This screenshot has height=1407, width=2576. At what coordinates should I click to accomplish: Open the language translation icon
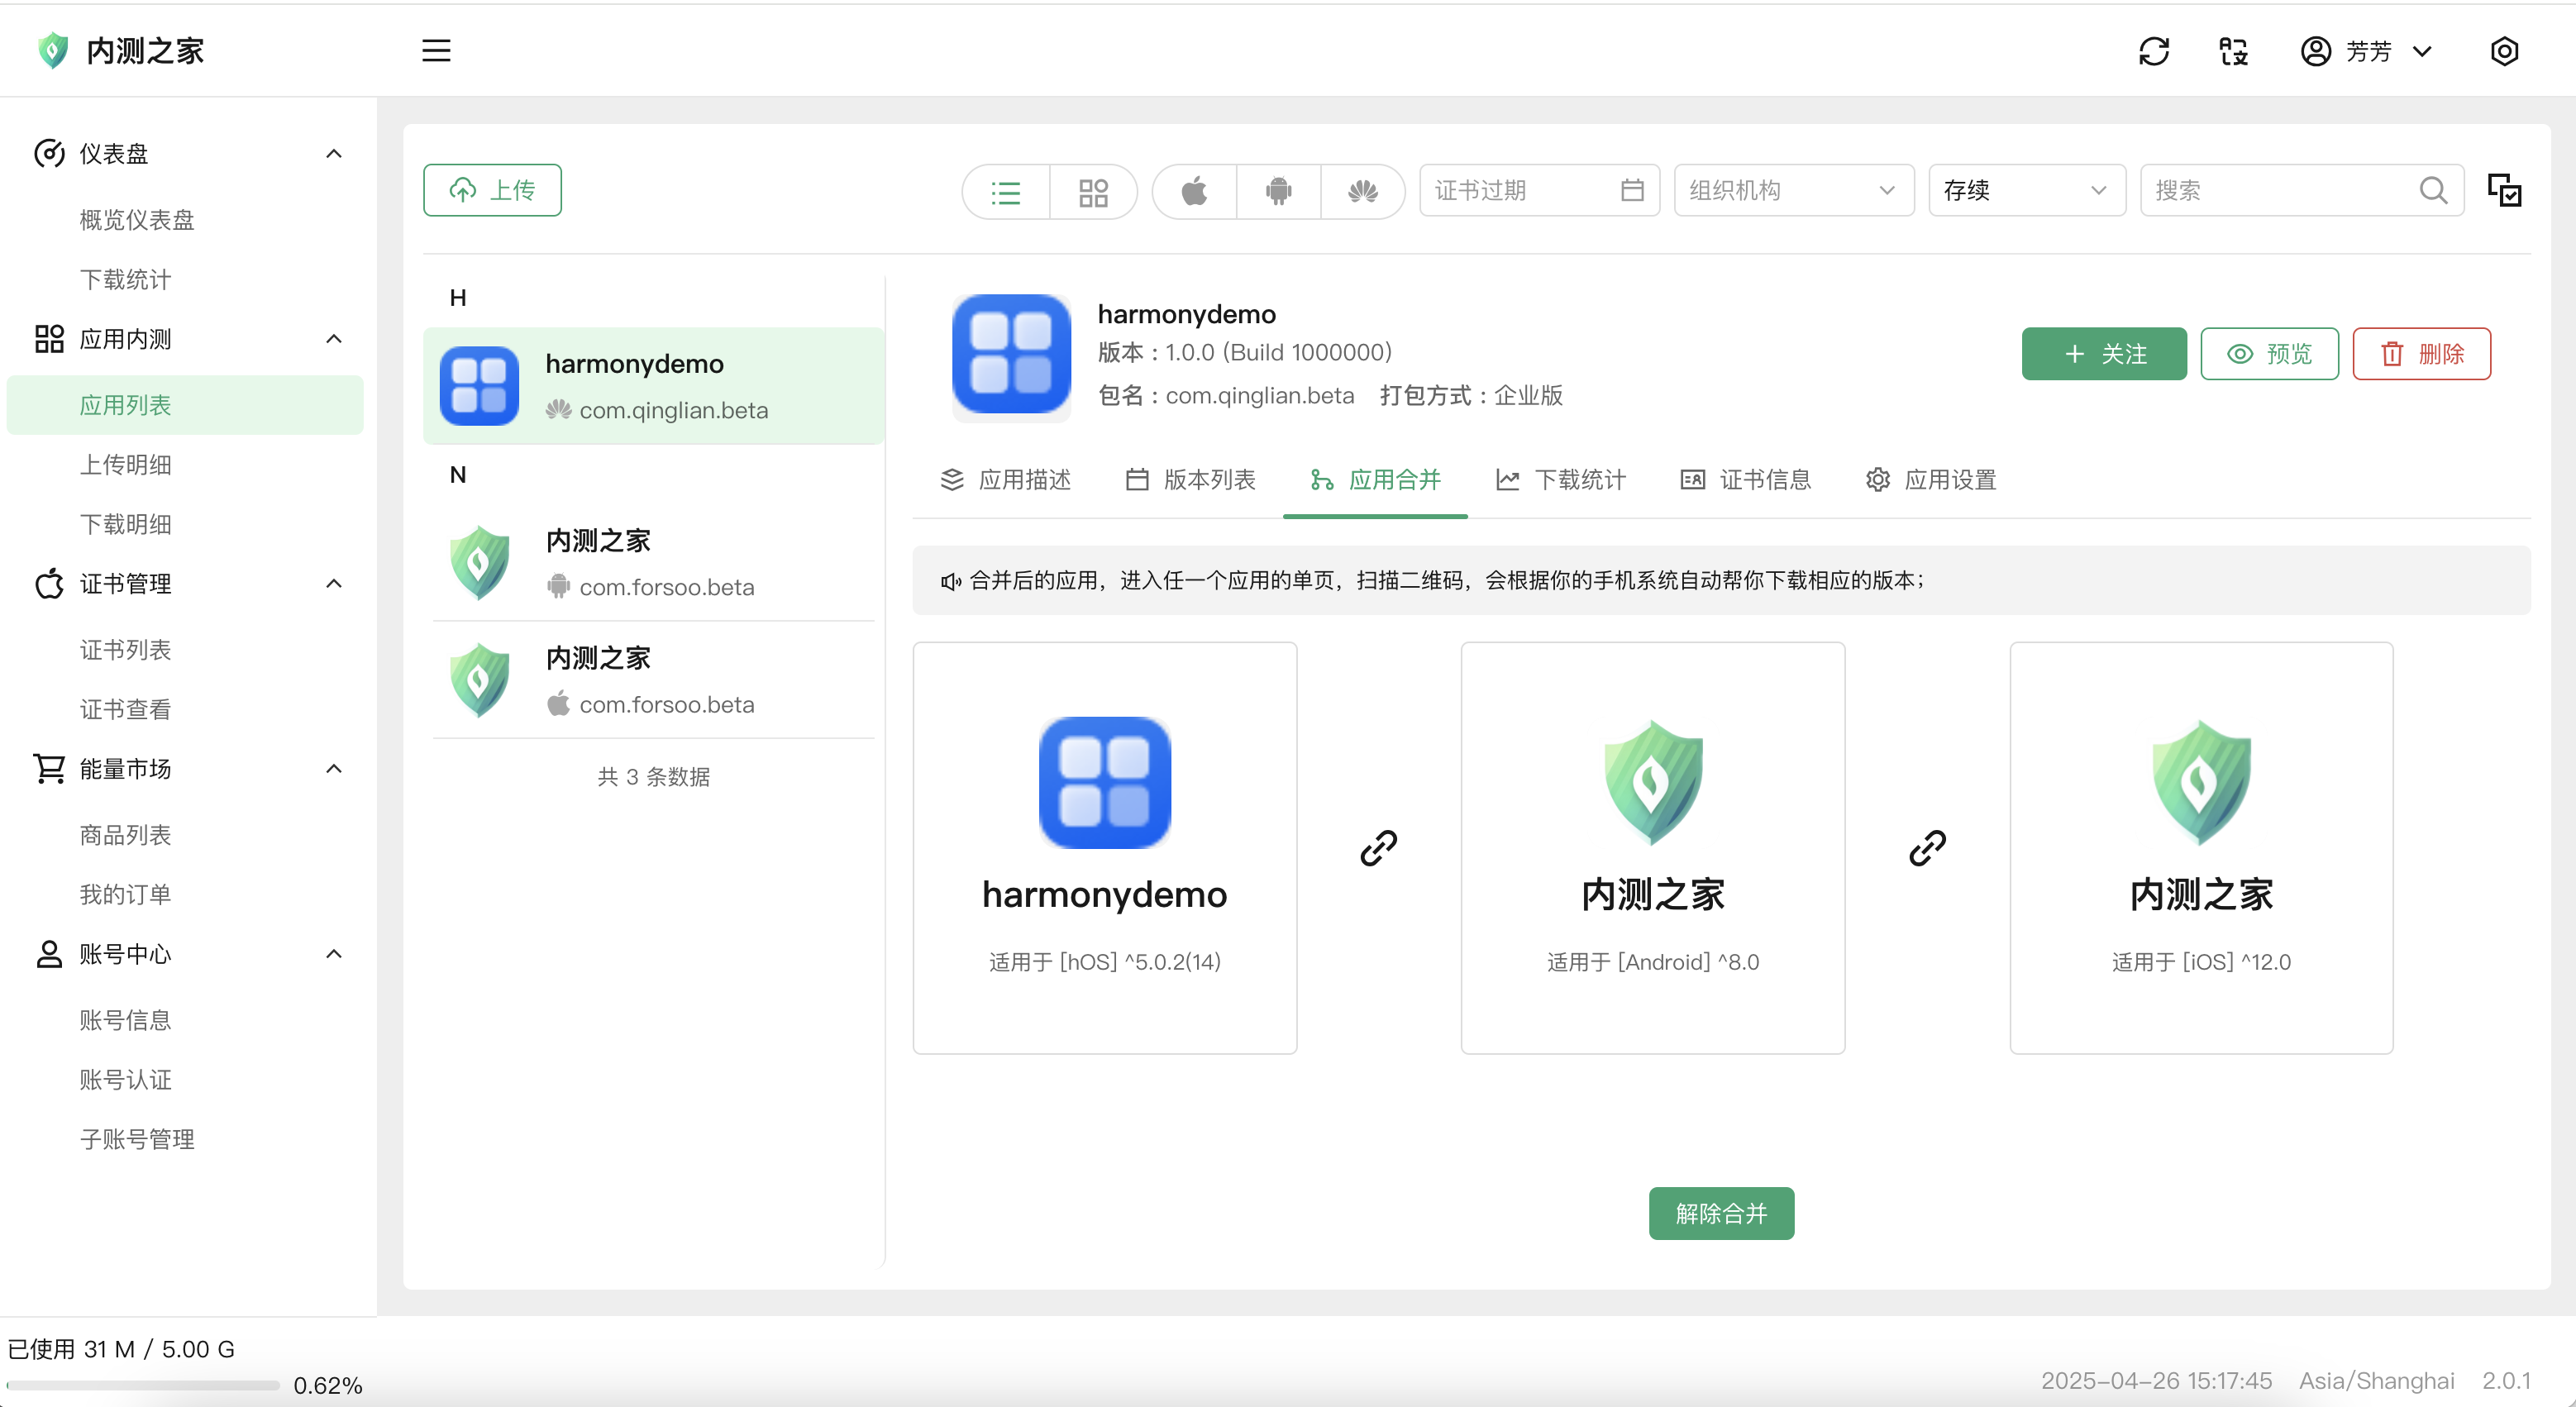pos(2233,51)
